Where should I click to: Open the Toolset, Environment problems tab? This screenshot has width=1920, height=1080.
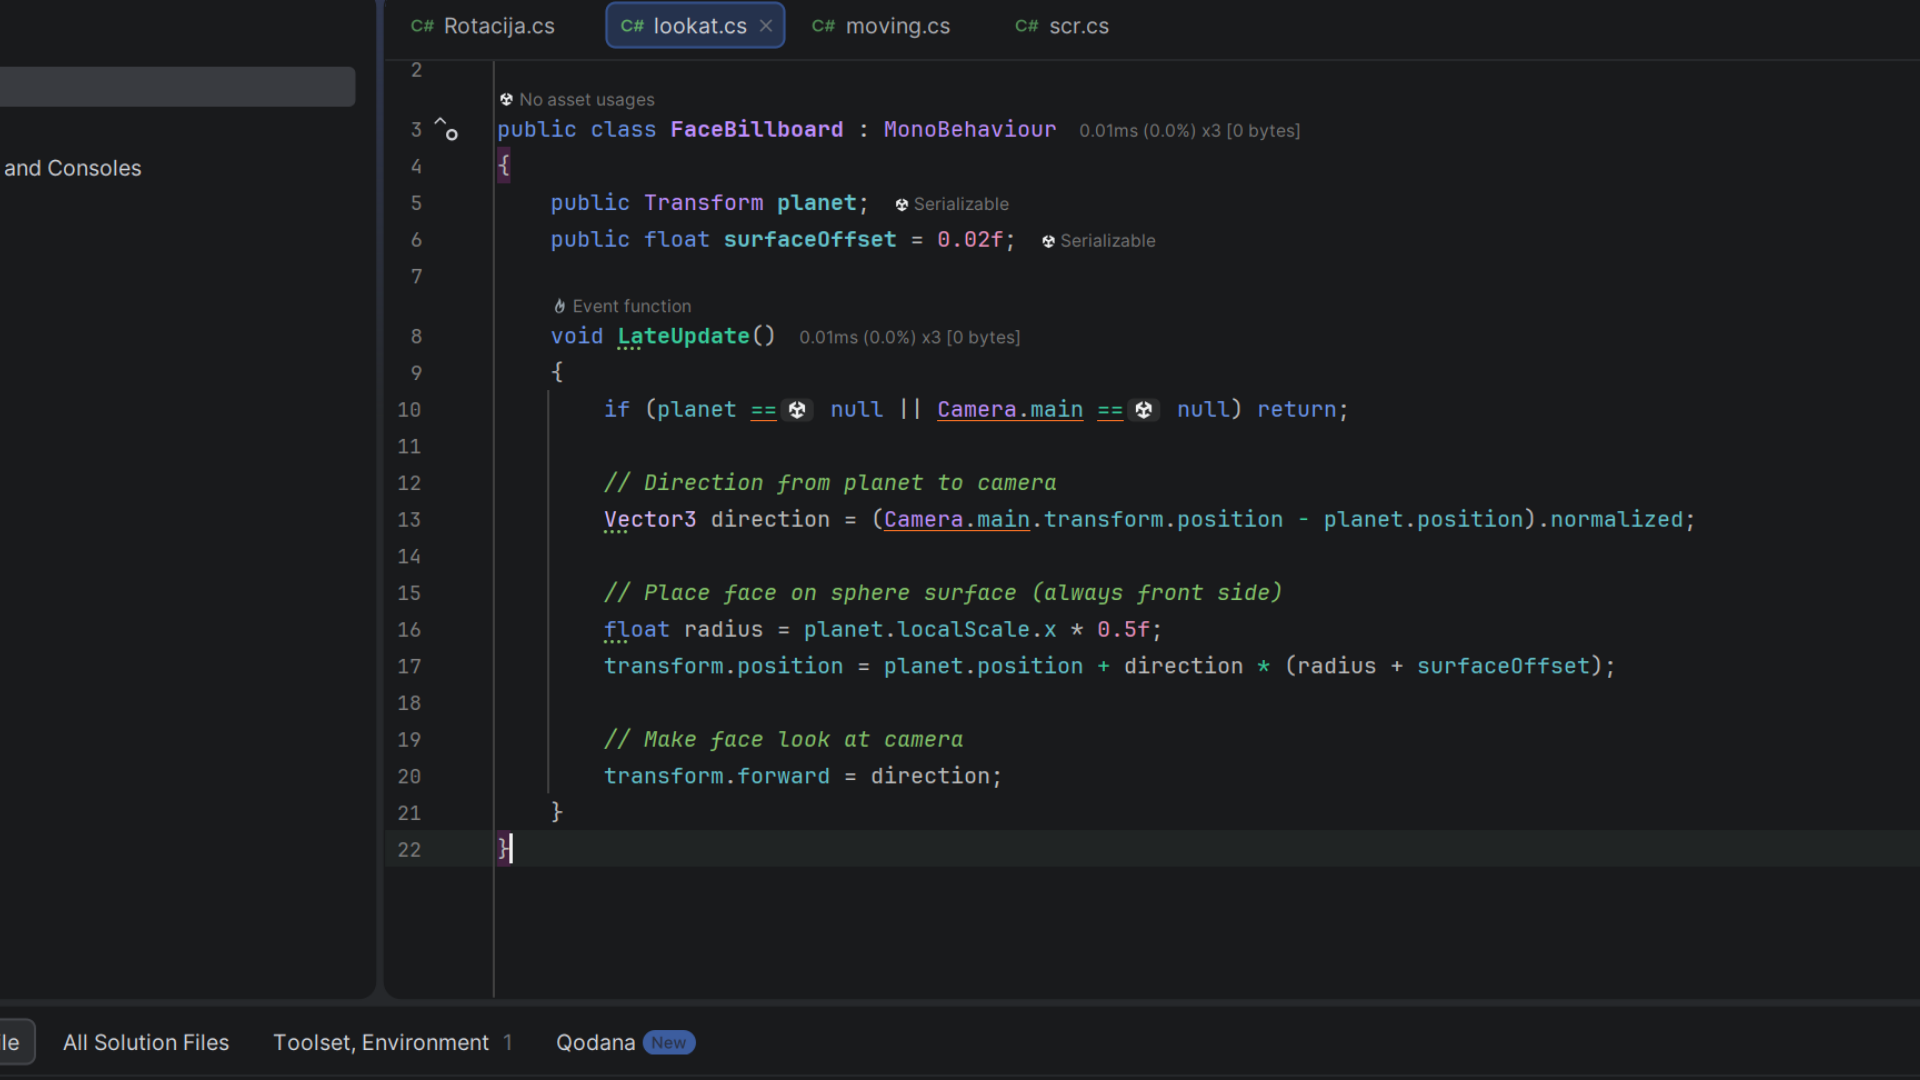pos(381,1043)
